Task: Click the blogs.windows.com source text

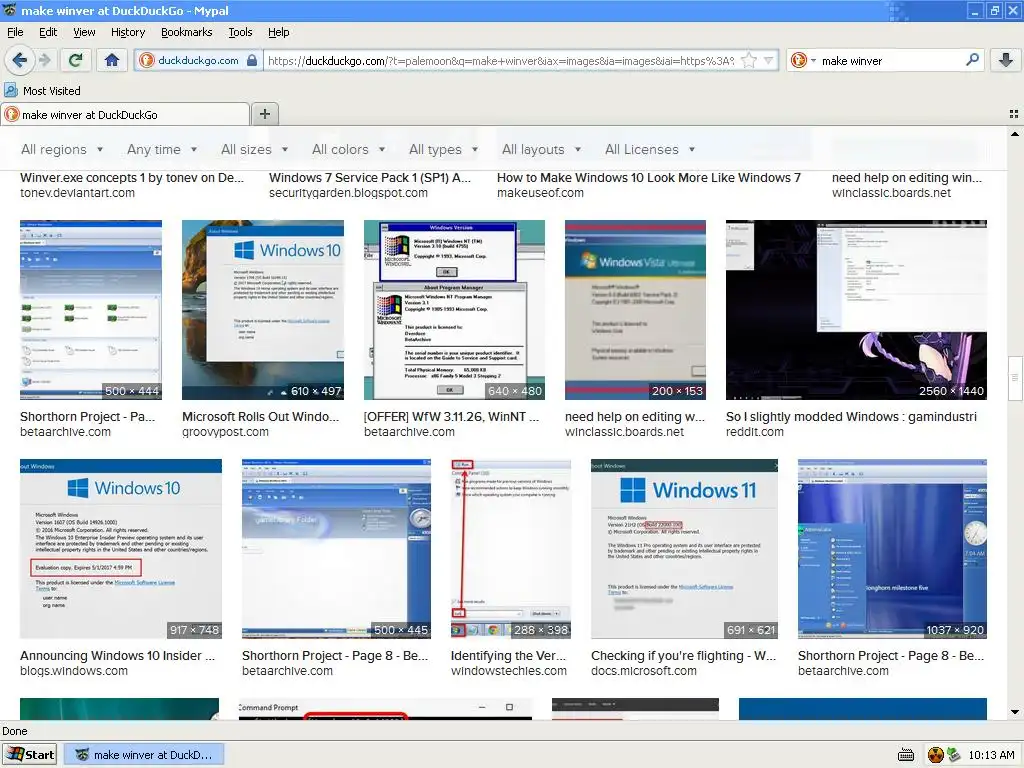Action: point(74,671)
